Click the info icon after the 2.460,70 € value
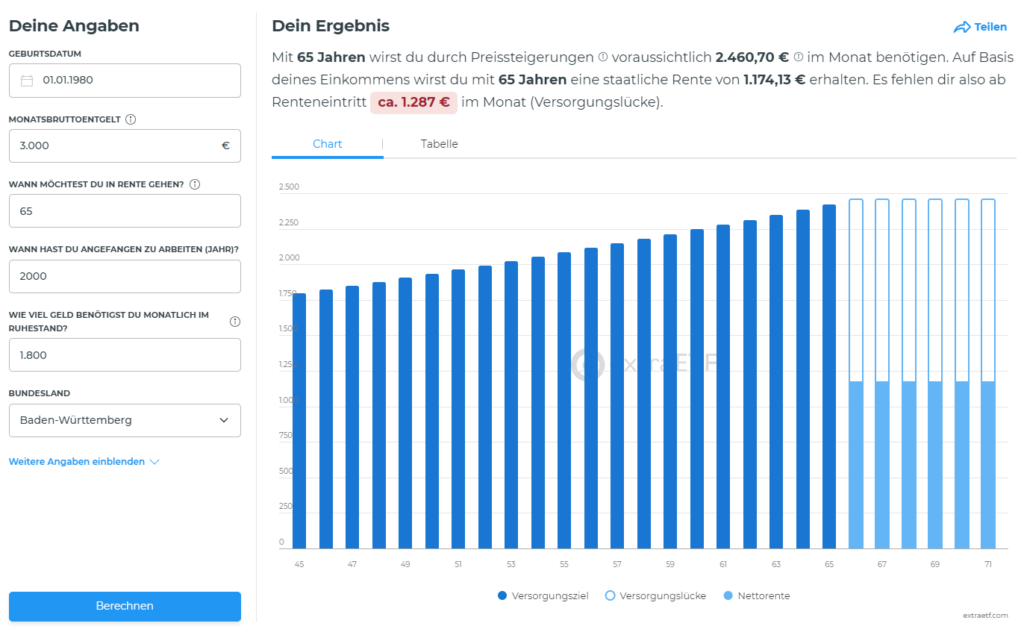The width and height of the screenshot is (1024, 635). point(799,57)
